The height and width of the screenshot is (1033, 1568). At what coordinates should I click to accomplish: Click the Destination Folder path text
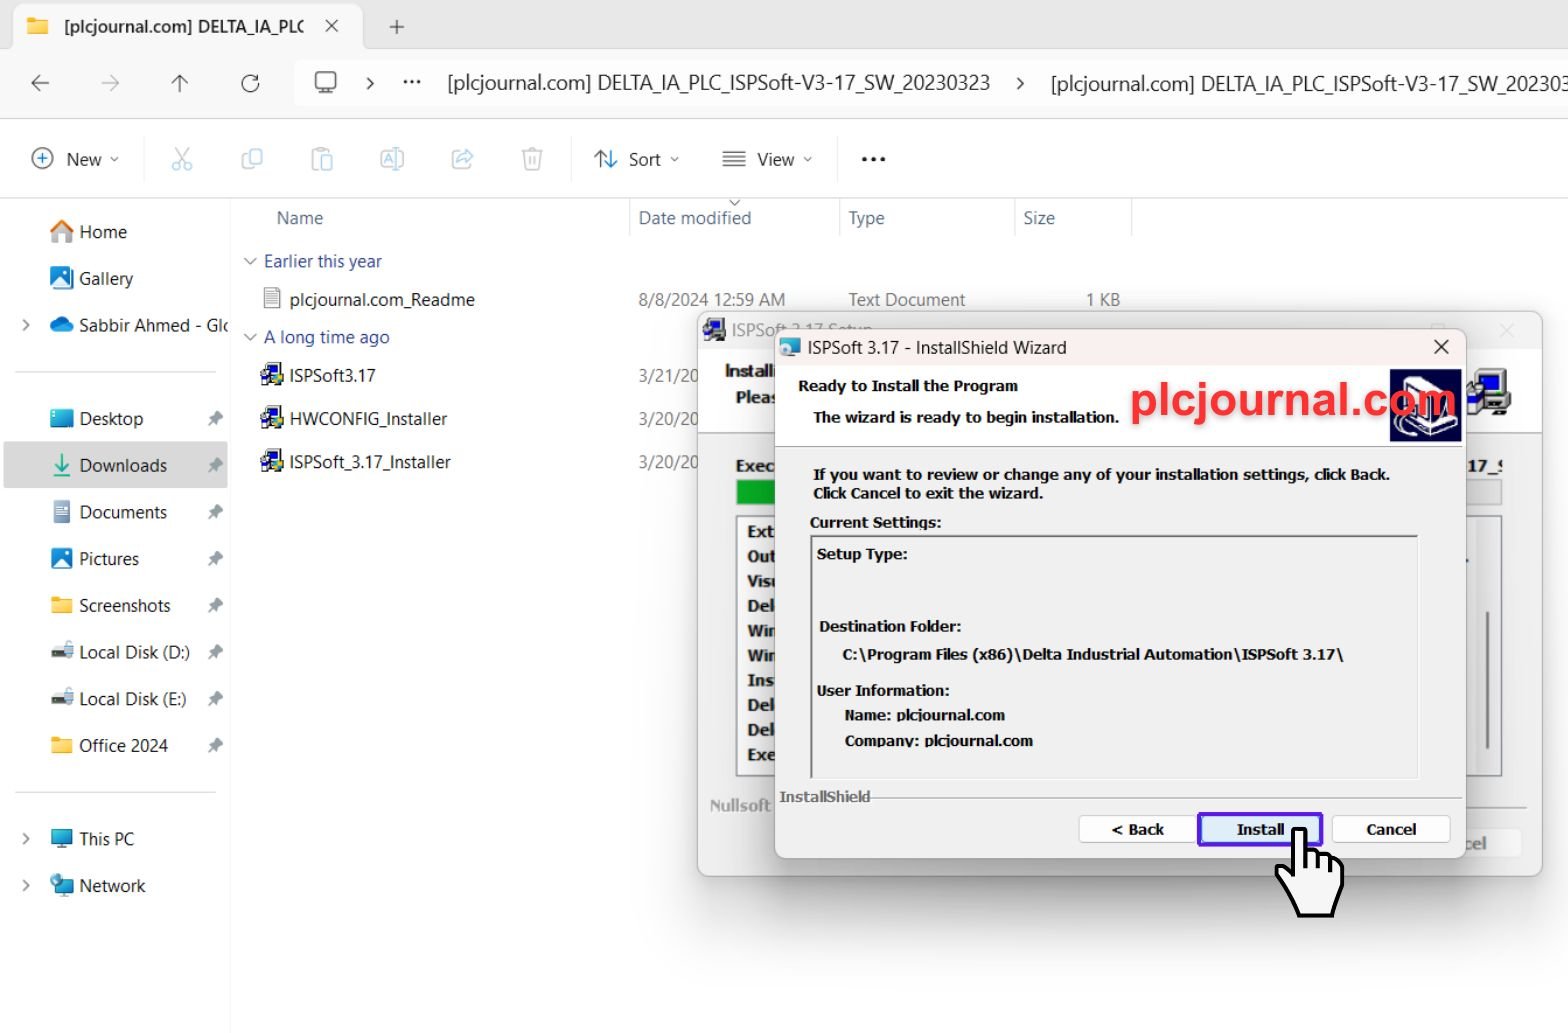point(1092,654)
